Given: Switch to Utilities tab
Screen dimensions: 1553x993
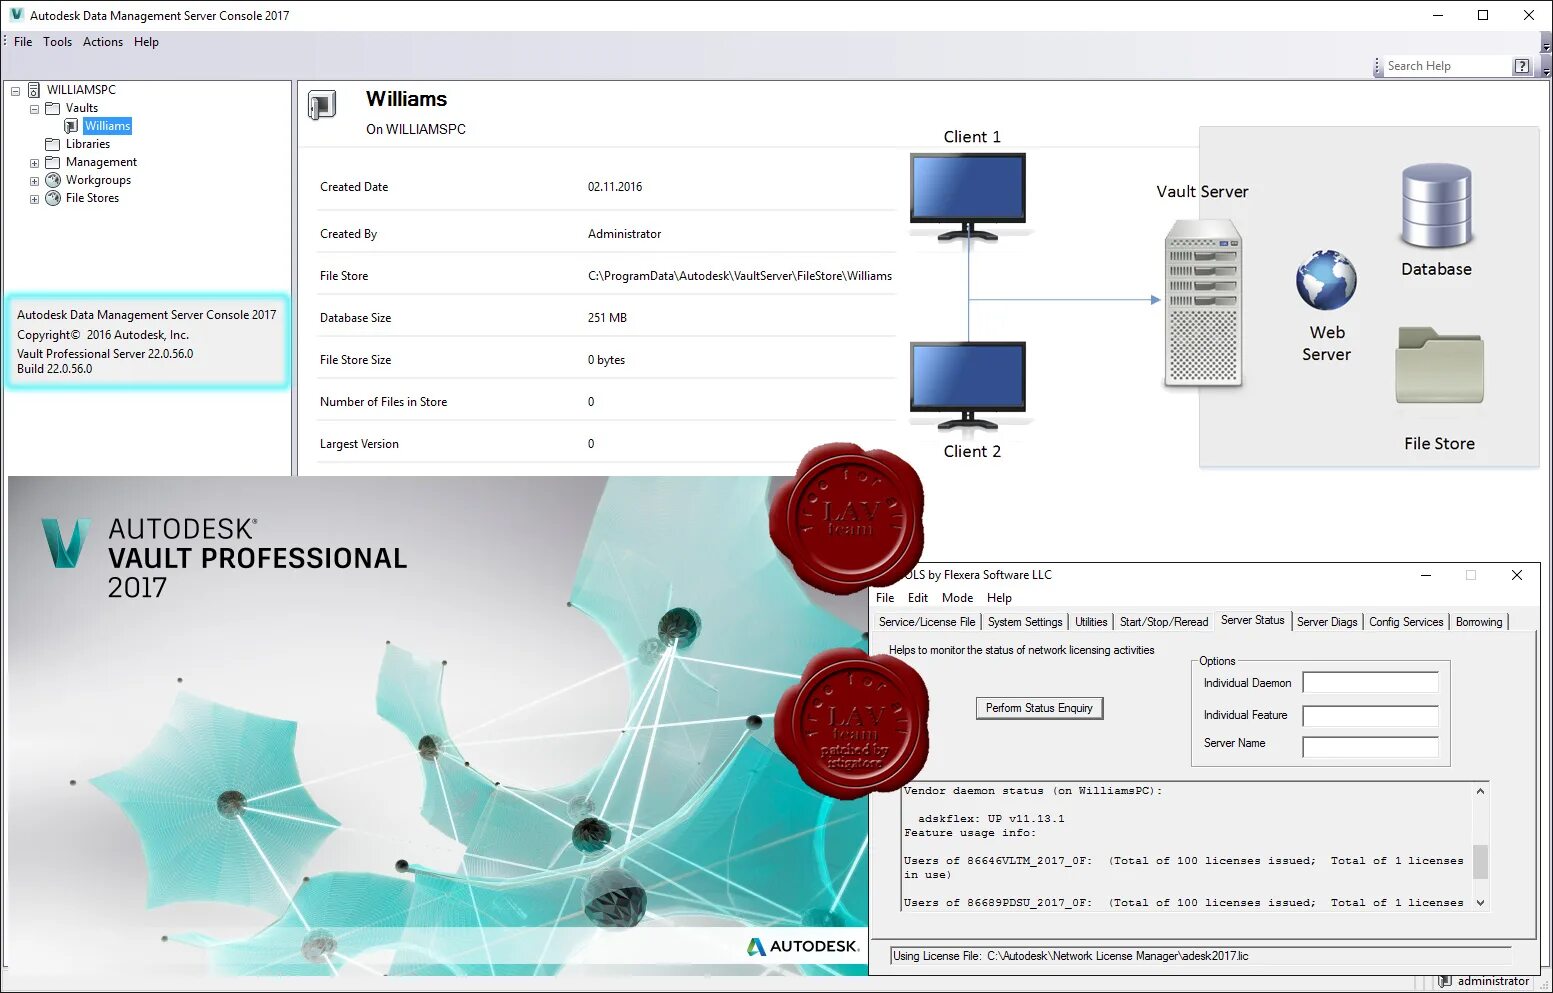Looking at the screenshot, I should pos(1091,622).
